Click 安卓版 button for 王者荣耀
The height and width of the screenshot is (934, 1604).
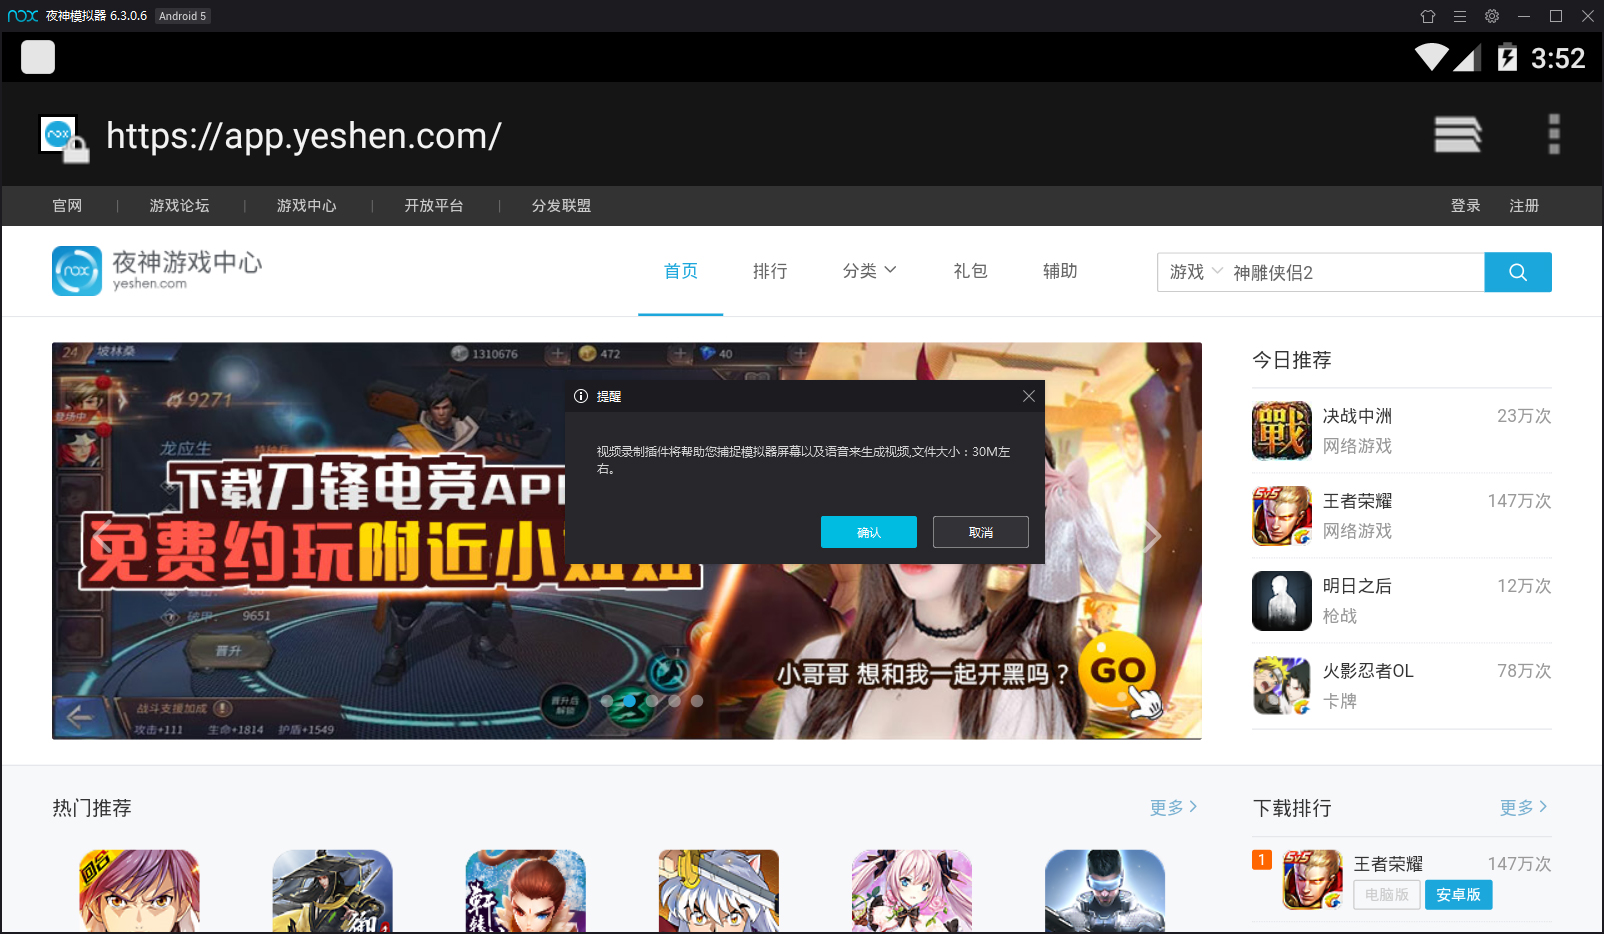(x=1459, y=895)
